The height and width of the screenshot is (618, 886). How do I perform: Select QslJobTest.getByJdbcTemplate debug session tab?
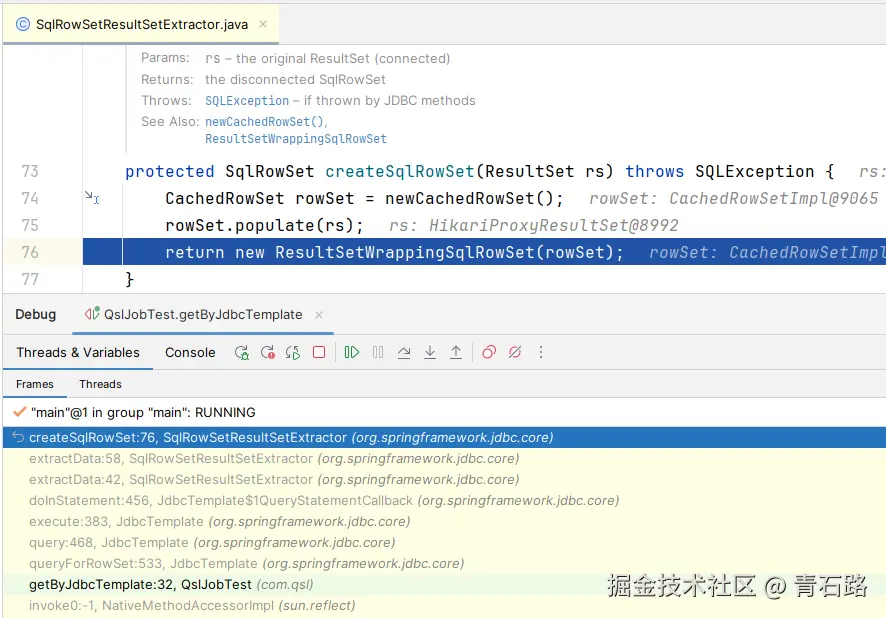[x=203, y=314]
